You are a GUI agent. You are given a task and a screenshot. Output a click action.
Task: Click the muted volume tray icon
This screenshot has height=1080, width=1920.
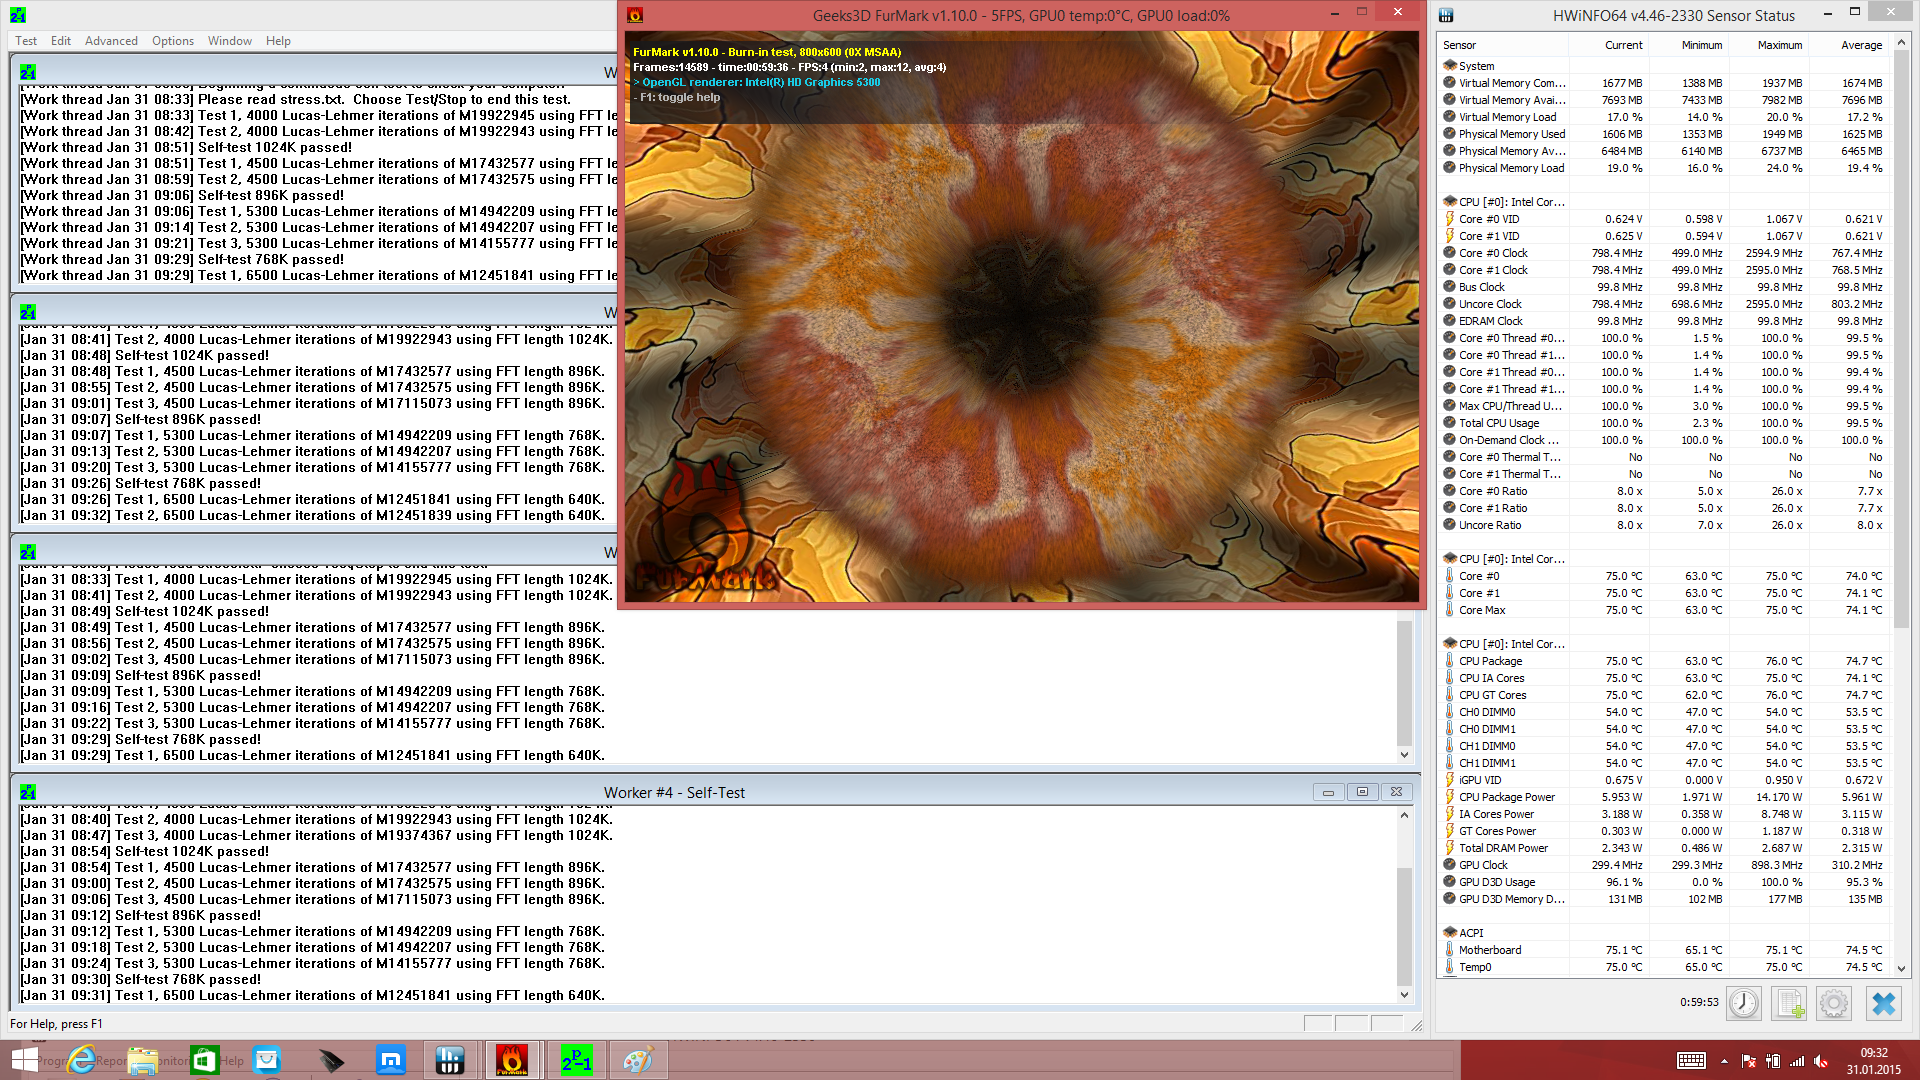[1821, 1061]
